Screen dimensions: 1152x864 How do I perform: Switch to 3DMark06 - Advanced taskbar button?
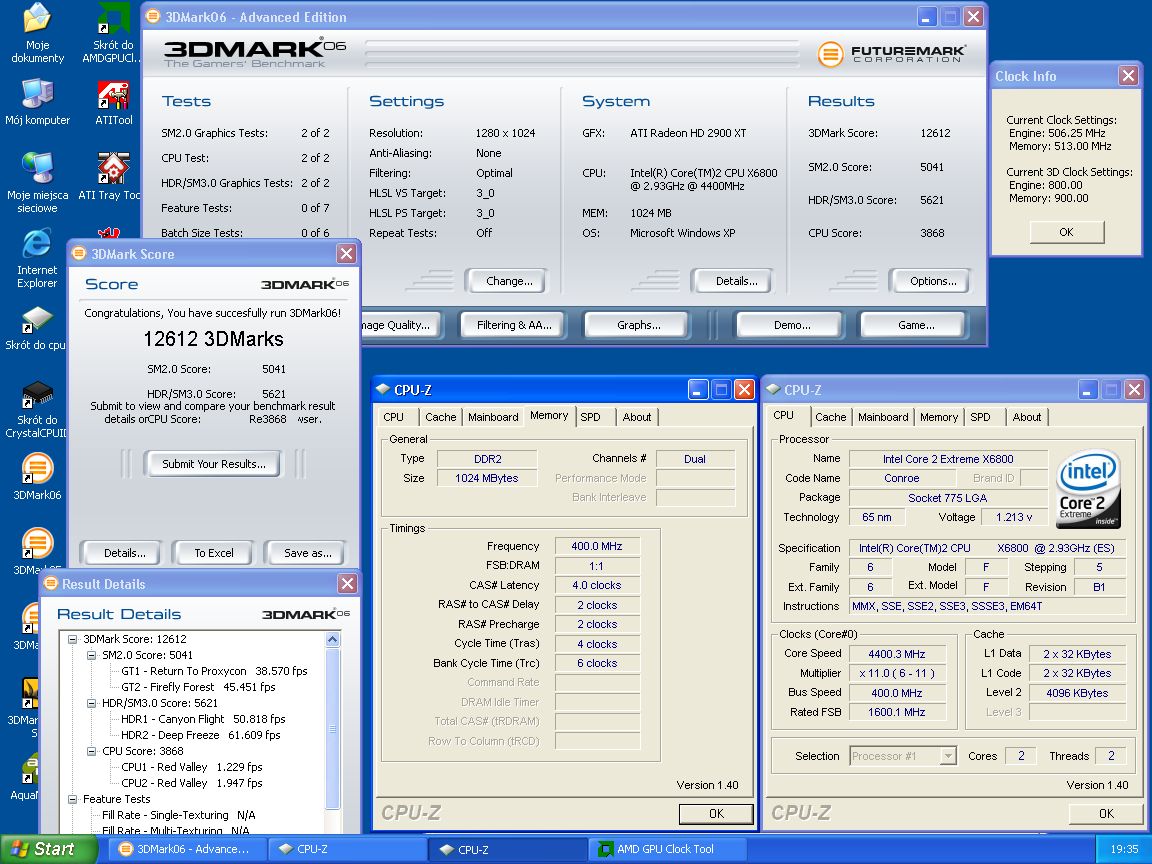coord(186,849)
